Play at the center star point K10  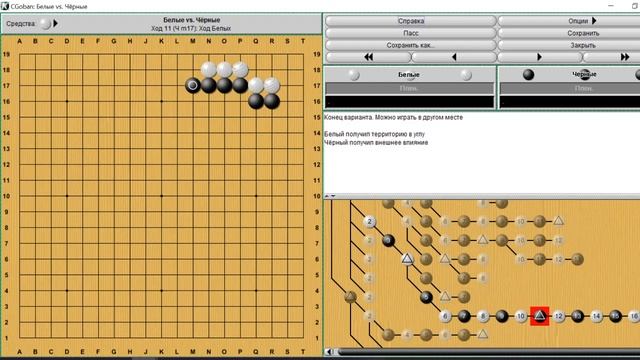pyautogui.click(x=162, y=196)
